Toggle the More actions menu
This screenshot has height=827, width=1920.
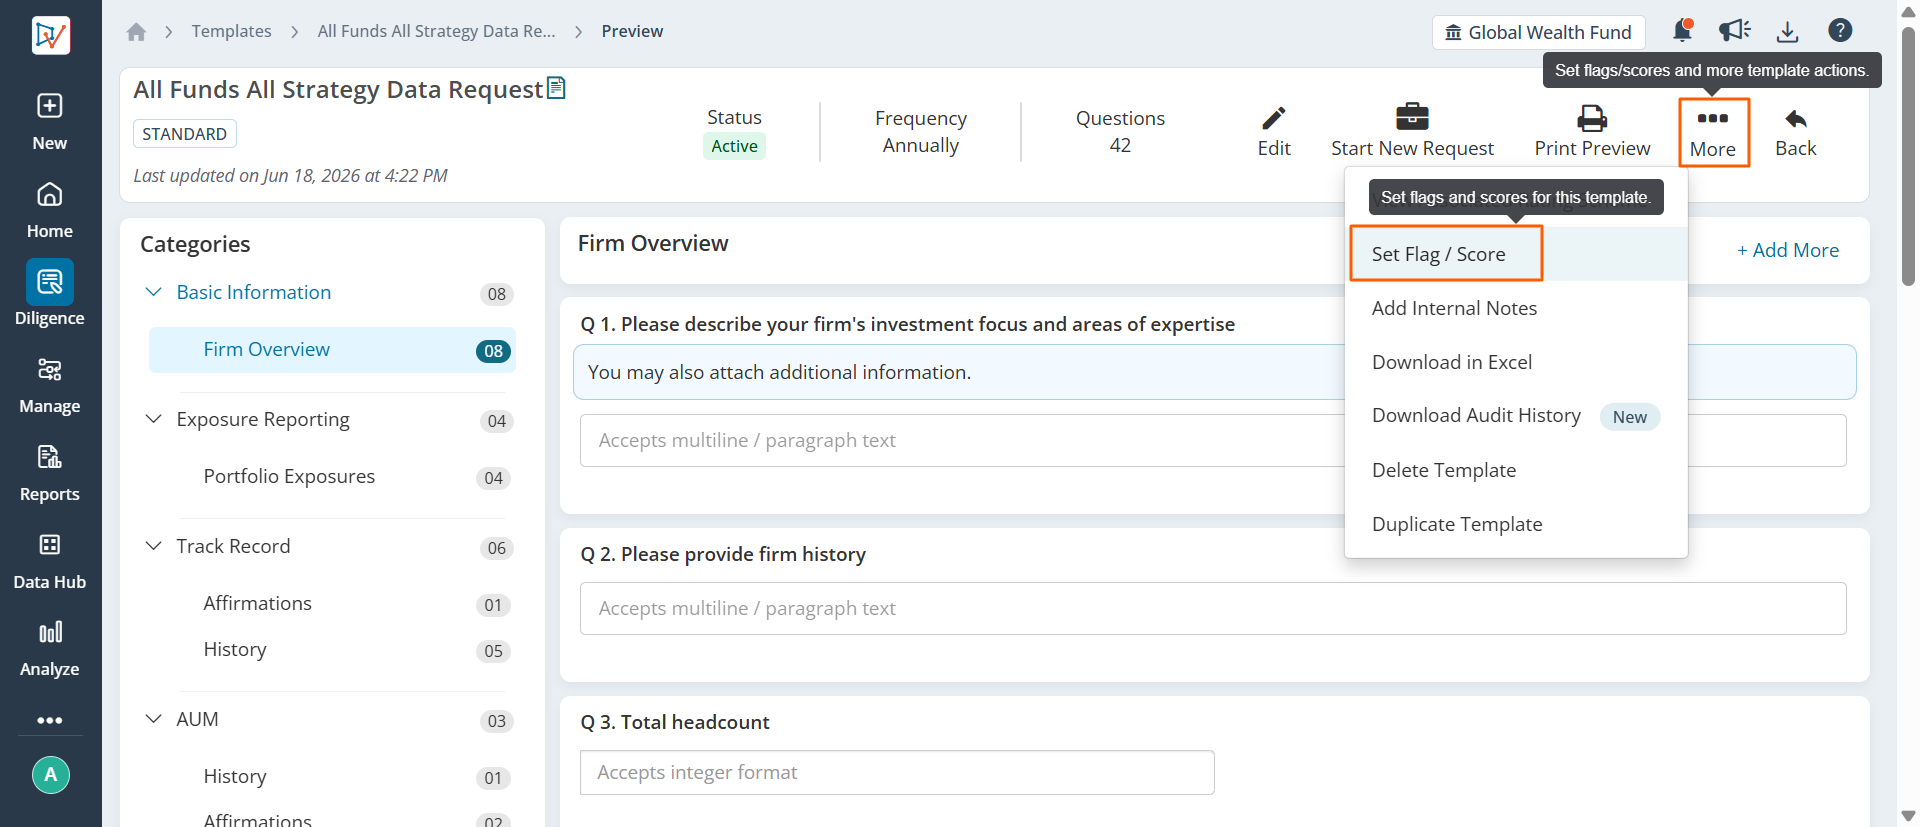(1713, 132)
